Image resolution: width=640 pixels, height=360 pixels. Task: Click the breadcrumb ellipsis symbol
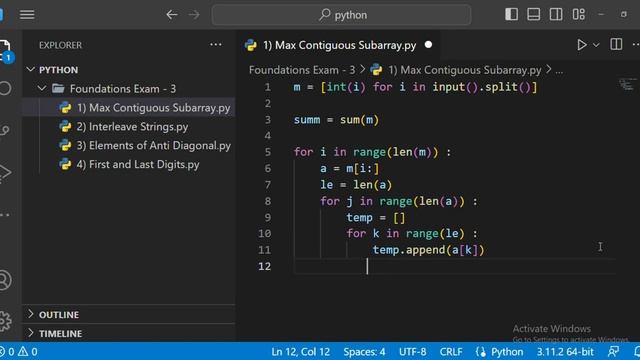pyautogui.click(x=559, y=70)
